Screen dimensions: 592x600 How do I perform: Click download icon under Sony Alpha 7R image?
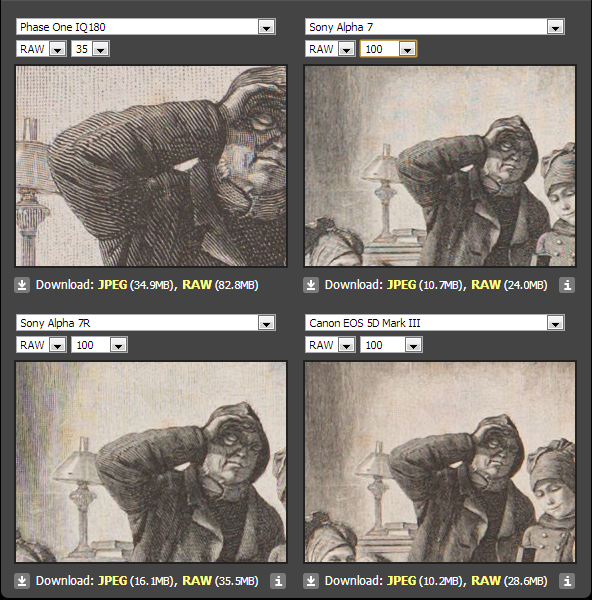tap(22, 581)
